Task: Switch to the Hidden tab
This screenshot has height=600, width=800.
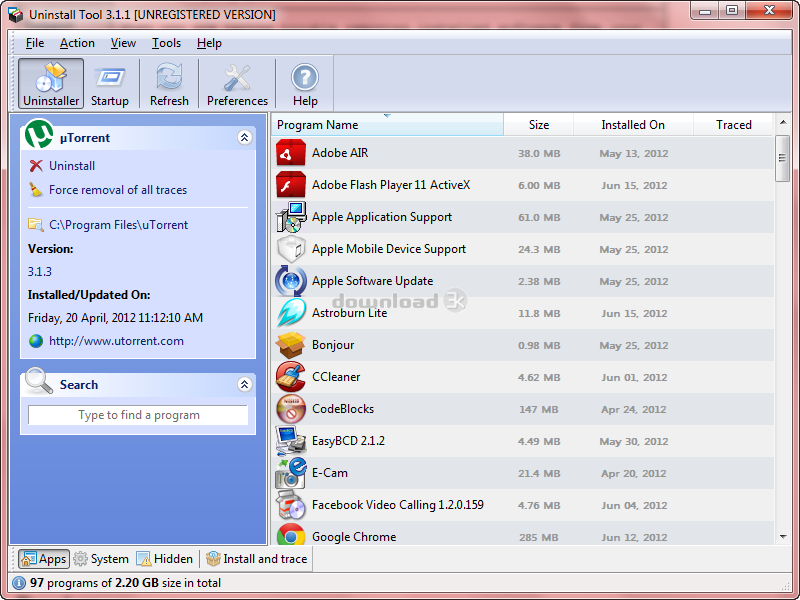Action: [x=165, y=559]
